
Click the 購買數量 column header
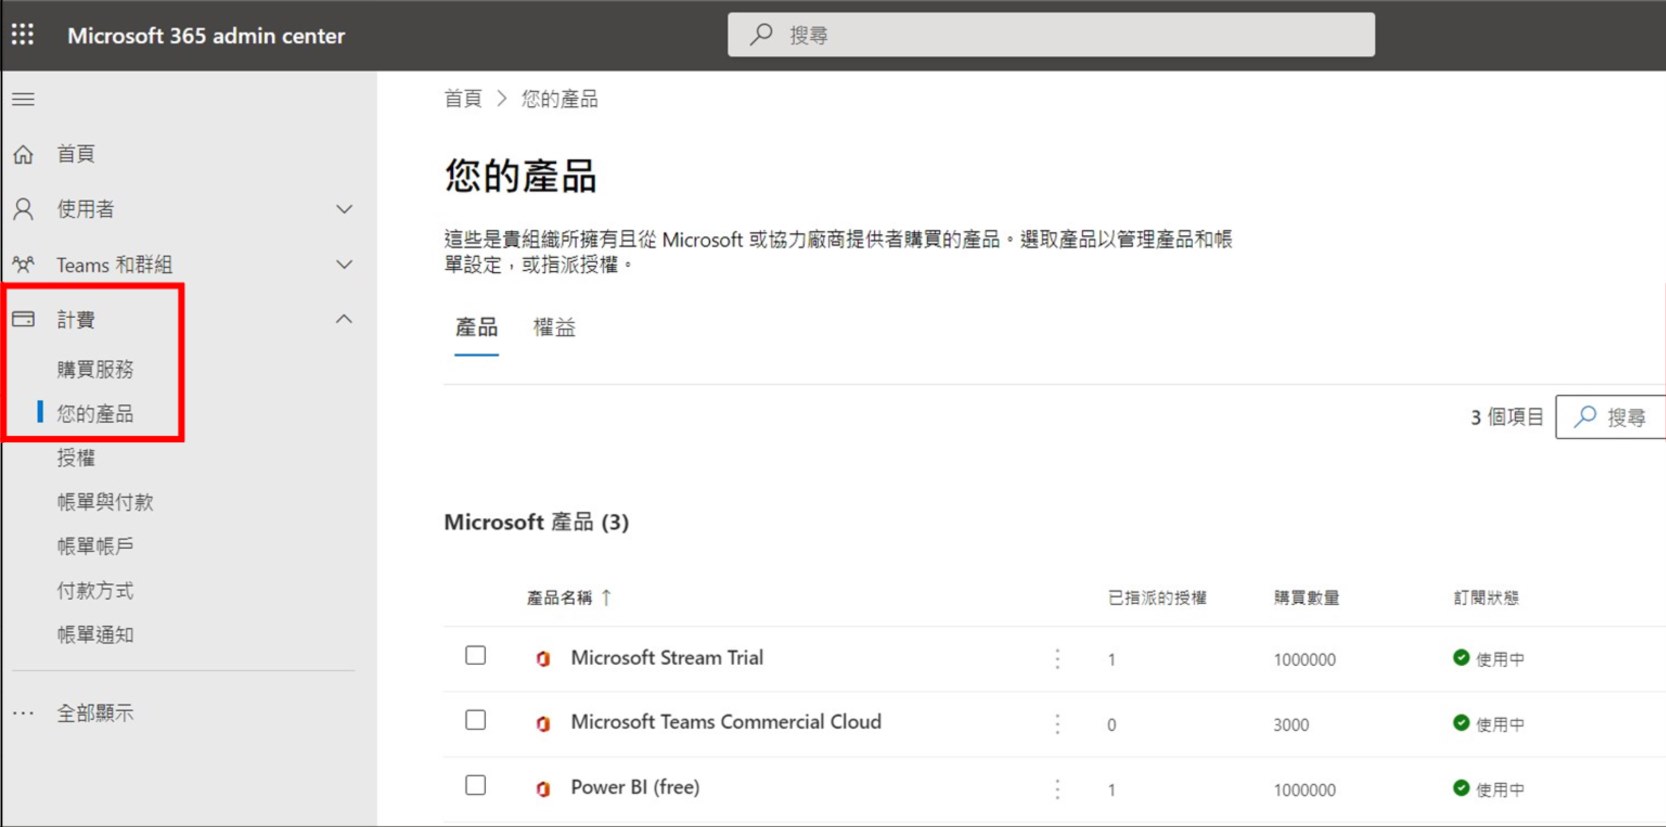(1306, 598)
